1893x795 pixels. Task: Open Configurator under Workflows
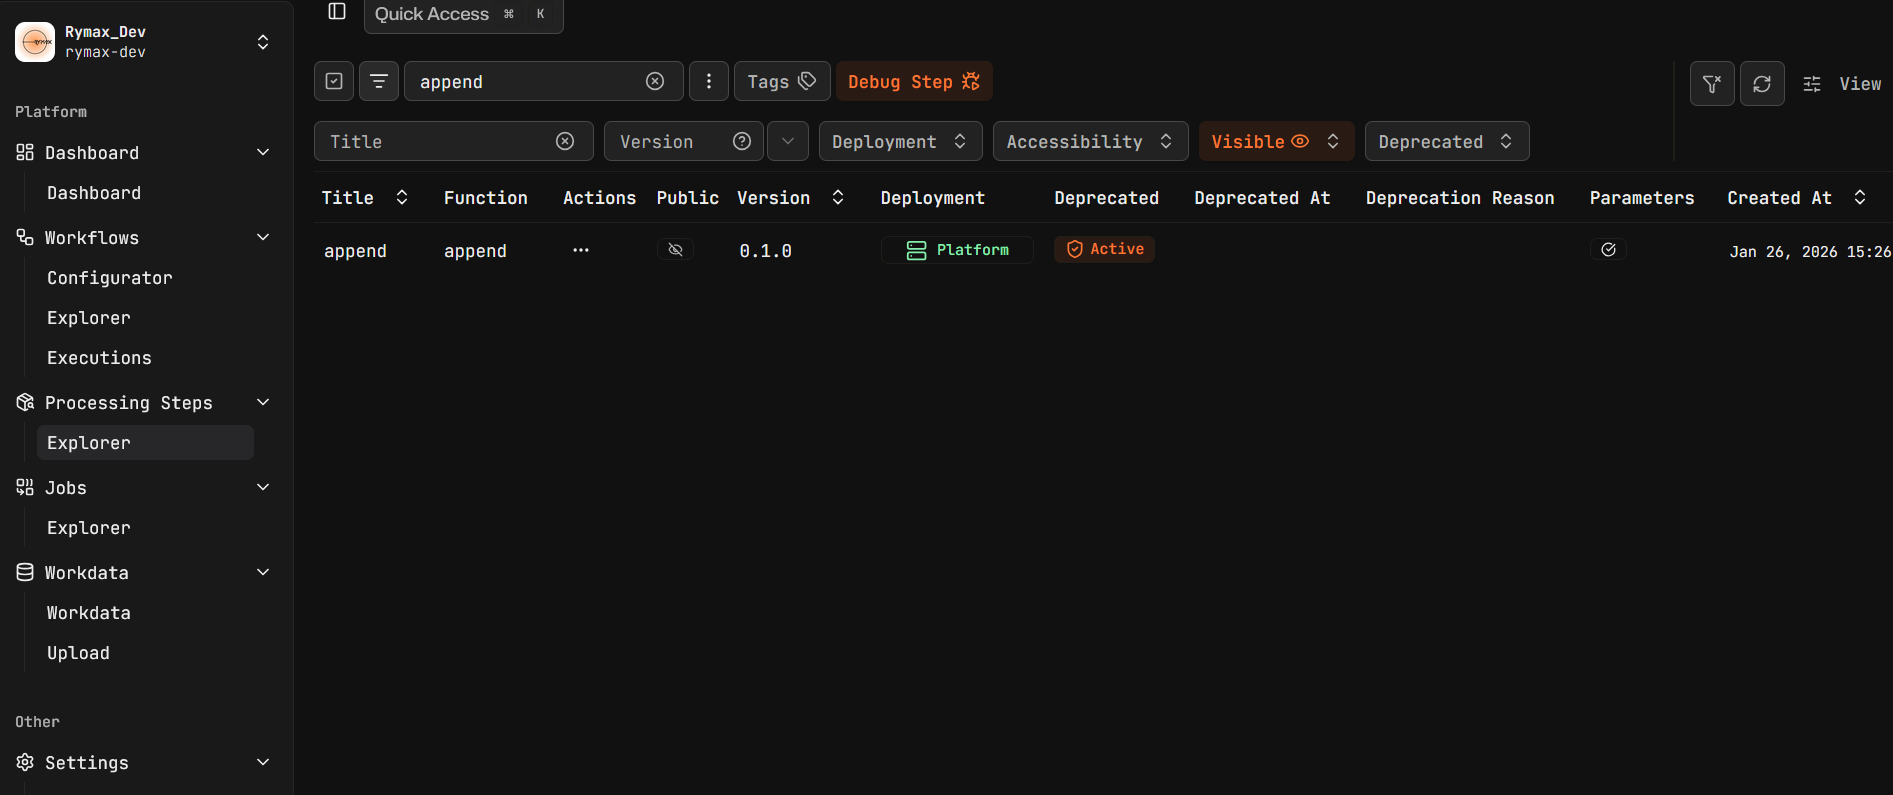tap(110, 278)
